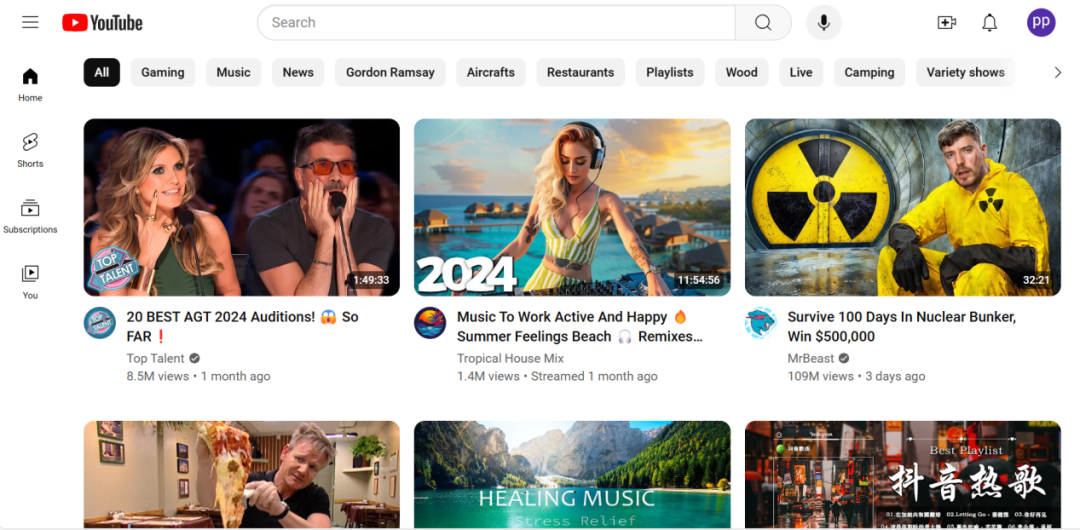Select the Wood filter chip

742,72
